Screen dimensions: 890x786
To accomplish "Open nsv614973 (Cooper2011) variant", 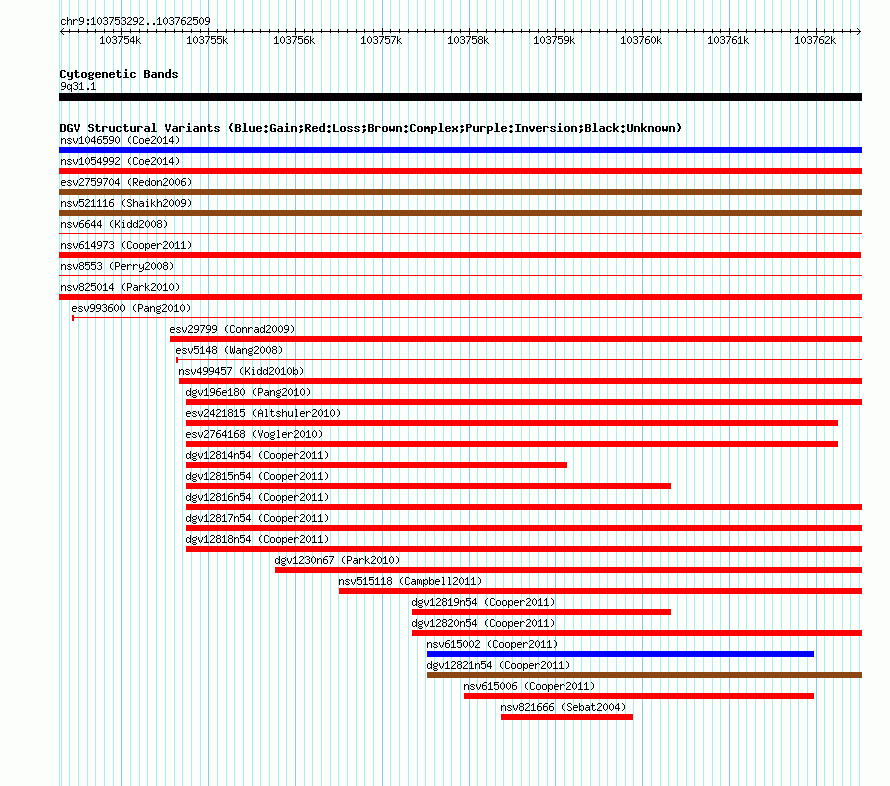I will (126, 245).
